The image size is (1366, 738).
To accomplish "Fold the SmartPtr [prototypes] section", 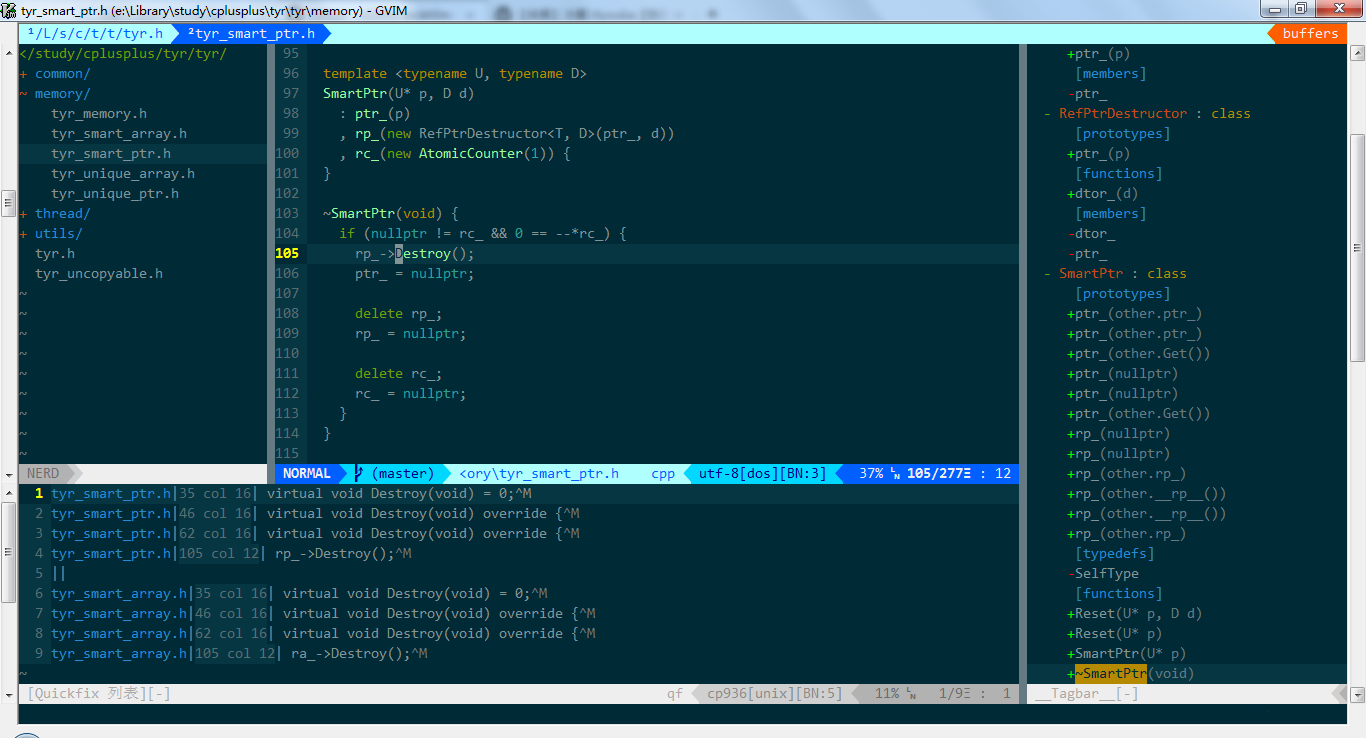I will [x=1123, y=293].
